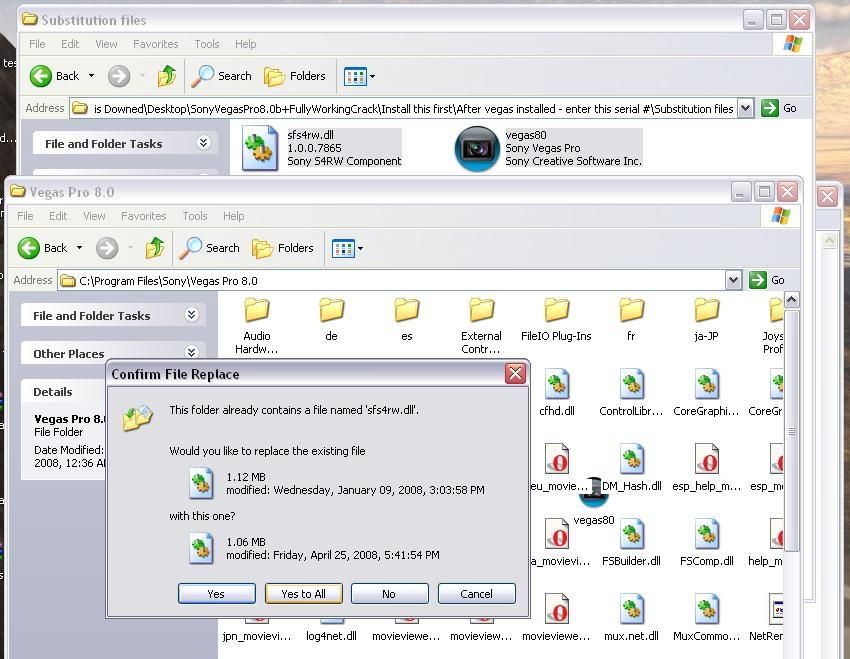Click Forward arrow in Substitution files window
850x659 pixels.
click(119, 76)
